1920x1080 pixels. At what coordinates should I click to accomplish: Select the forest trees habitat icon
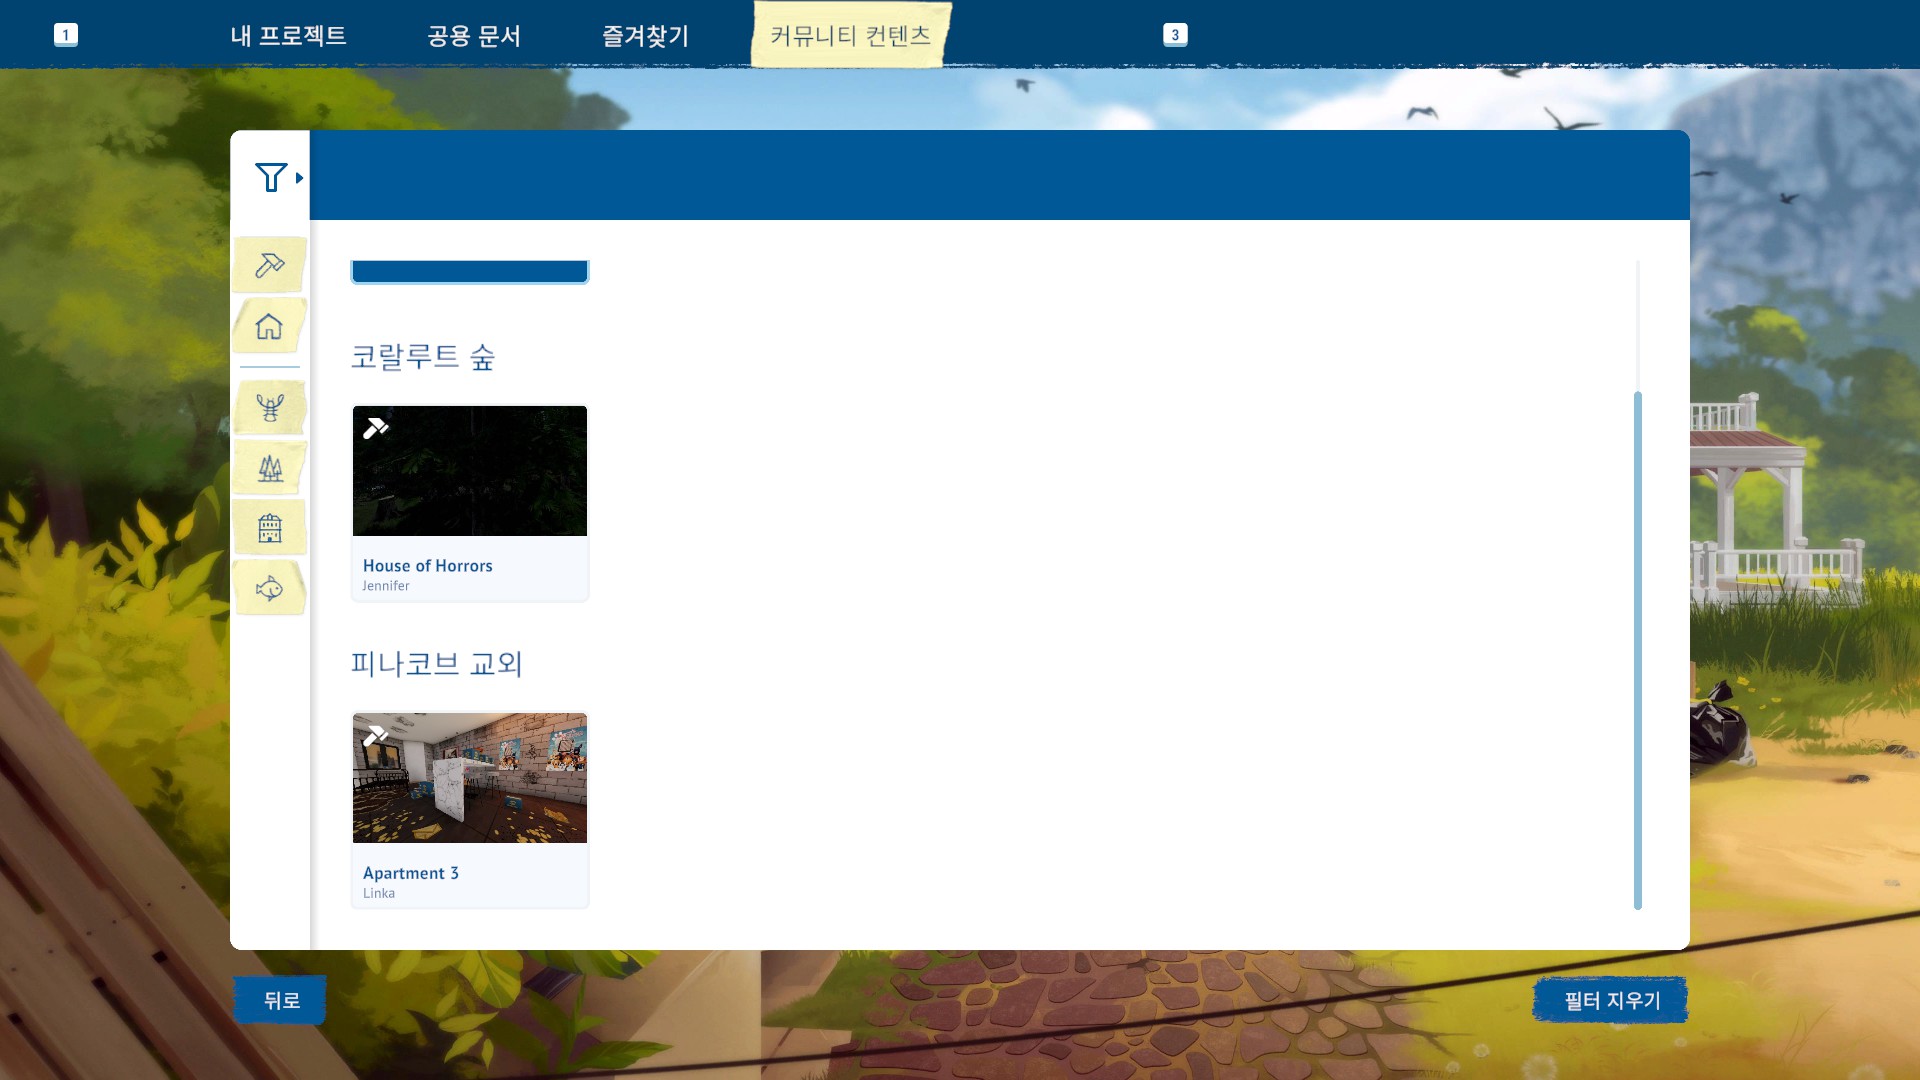click(x=270, y=468)
